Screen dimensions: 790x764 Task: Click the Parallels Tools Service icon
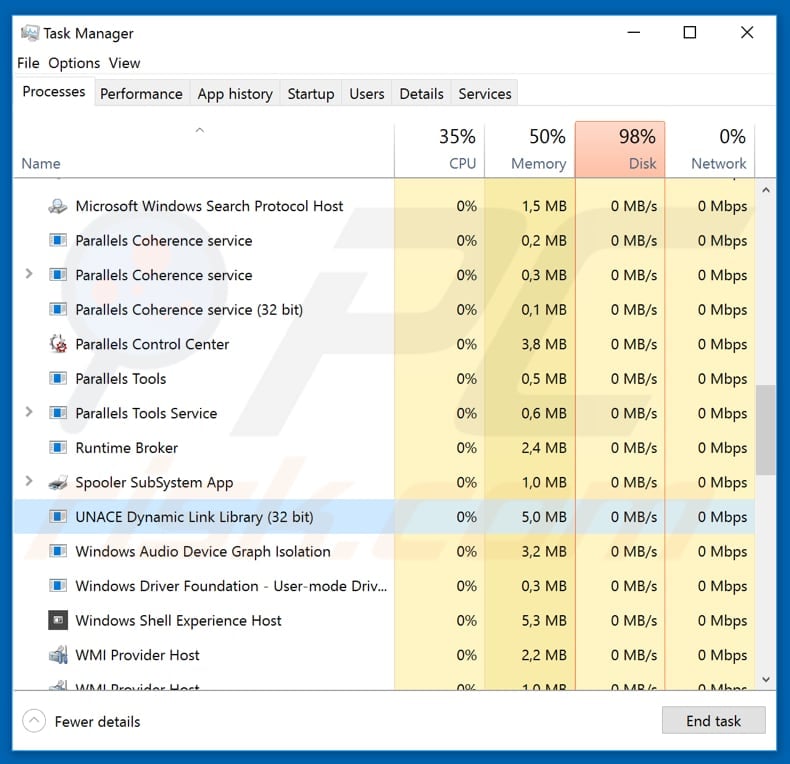58,413
